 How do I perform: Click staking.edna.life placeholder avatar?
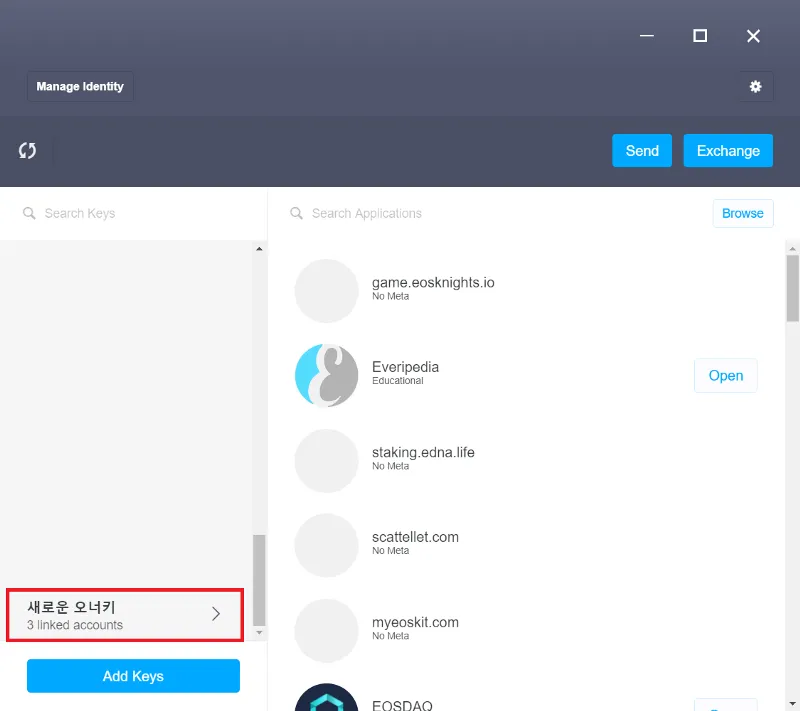coord(327,461)
